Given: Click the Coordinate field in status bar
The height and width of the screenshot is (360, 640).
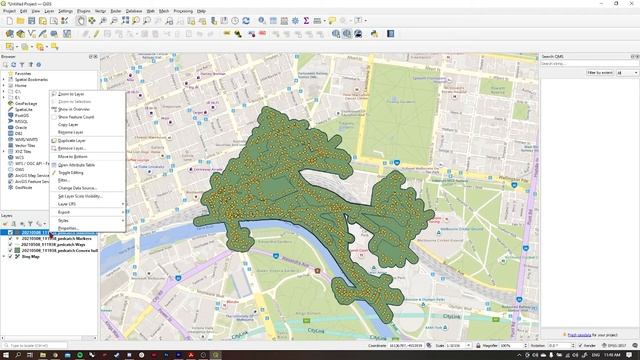Looking at the screenshot, I should click(406, 346).
